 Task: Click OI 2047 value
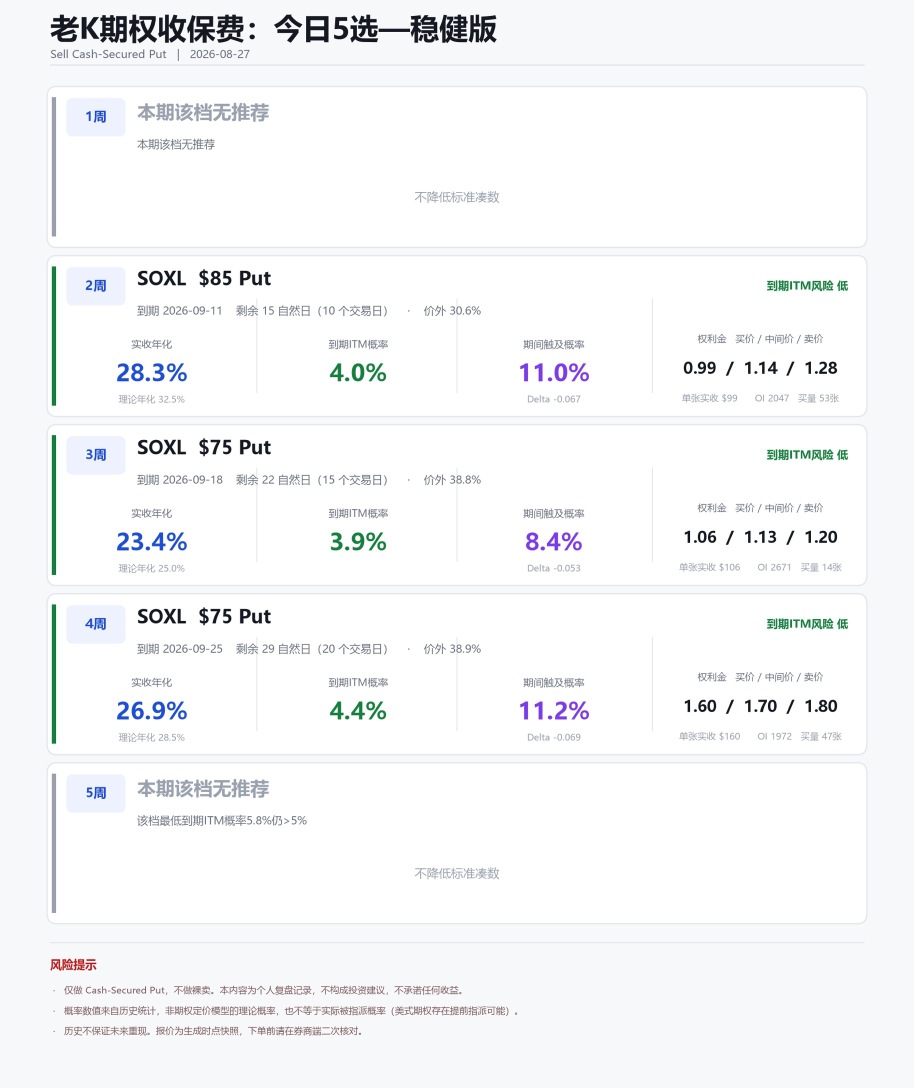pyautogui.click(x=772, y=398)
